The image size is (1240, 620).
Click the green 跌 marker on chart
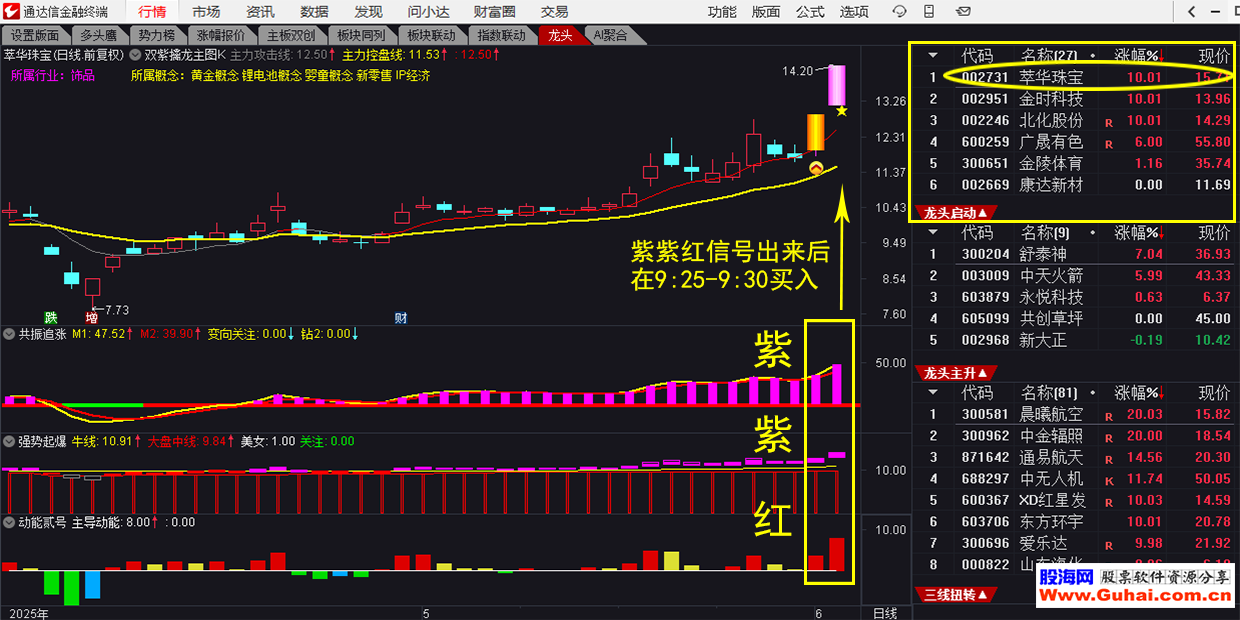(51, 318)
